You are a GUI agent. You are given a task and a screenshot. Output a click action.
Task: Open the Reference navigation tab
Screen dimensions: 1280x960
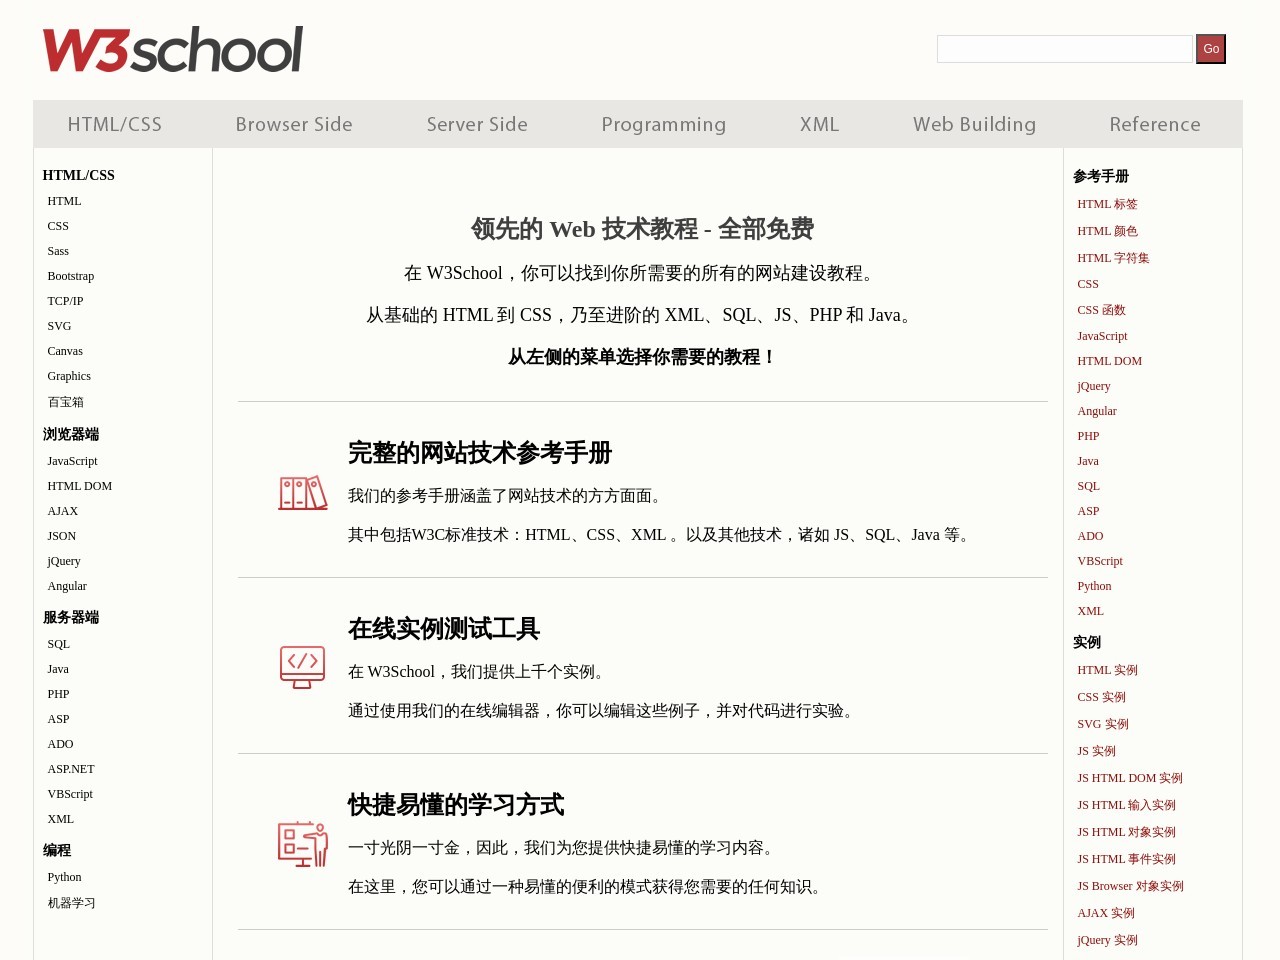1155,124
